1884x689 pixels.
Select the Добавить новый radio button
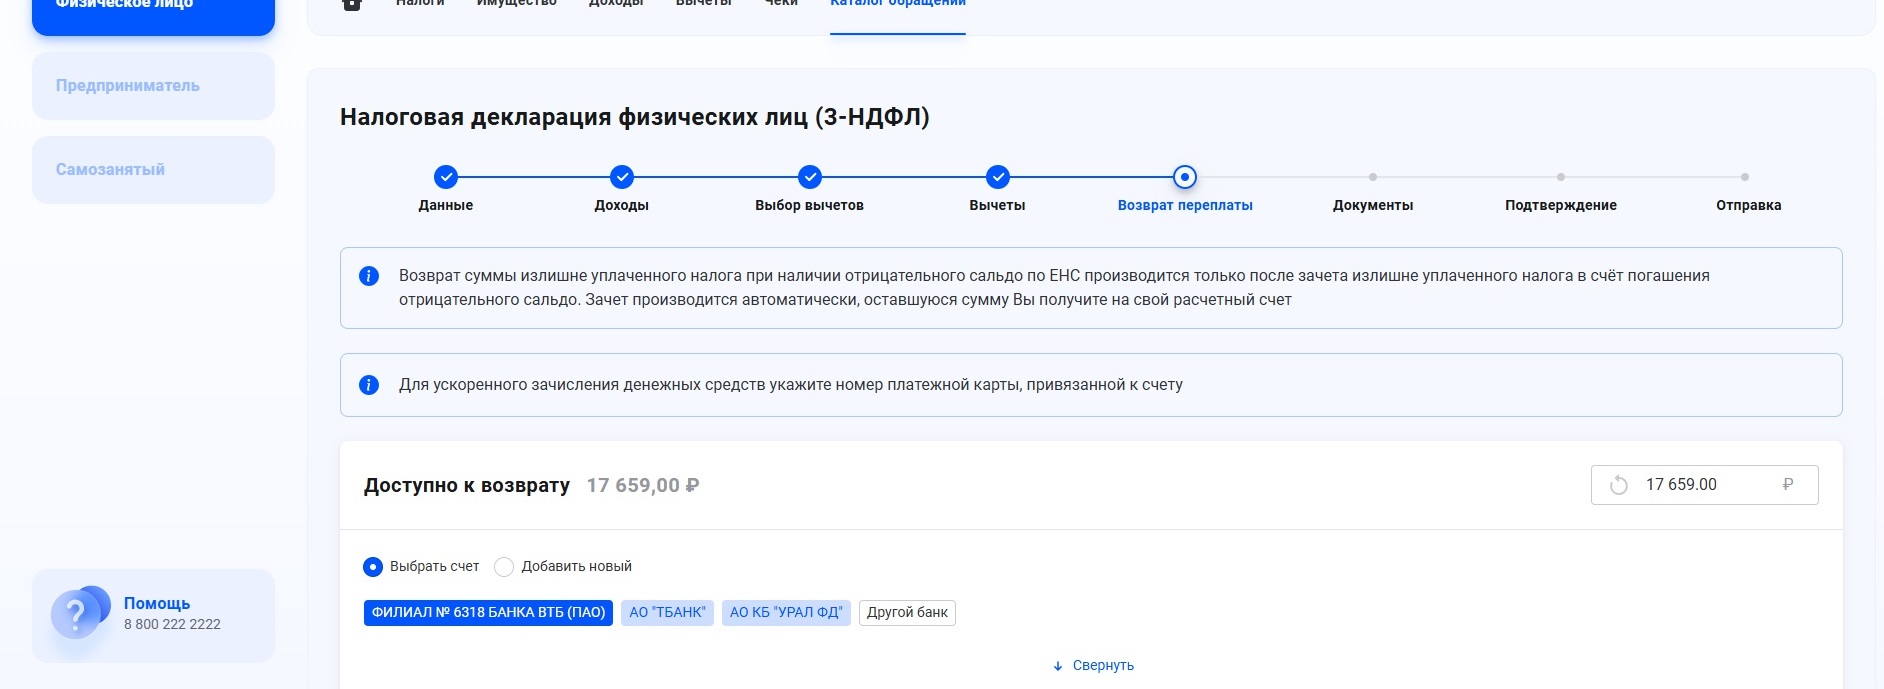click(x=504, y=567)
